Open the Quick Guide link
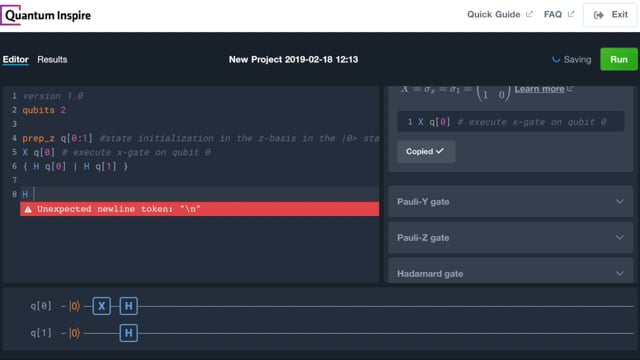Viewport: 640px width, 360px height. [493, 14]
